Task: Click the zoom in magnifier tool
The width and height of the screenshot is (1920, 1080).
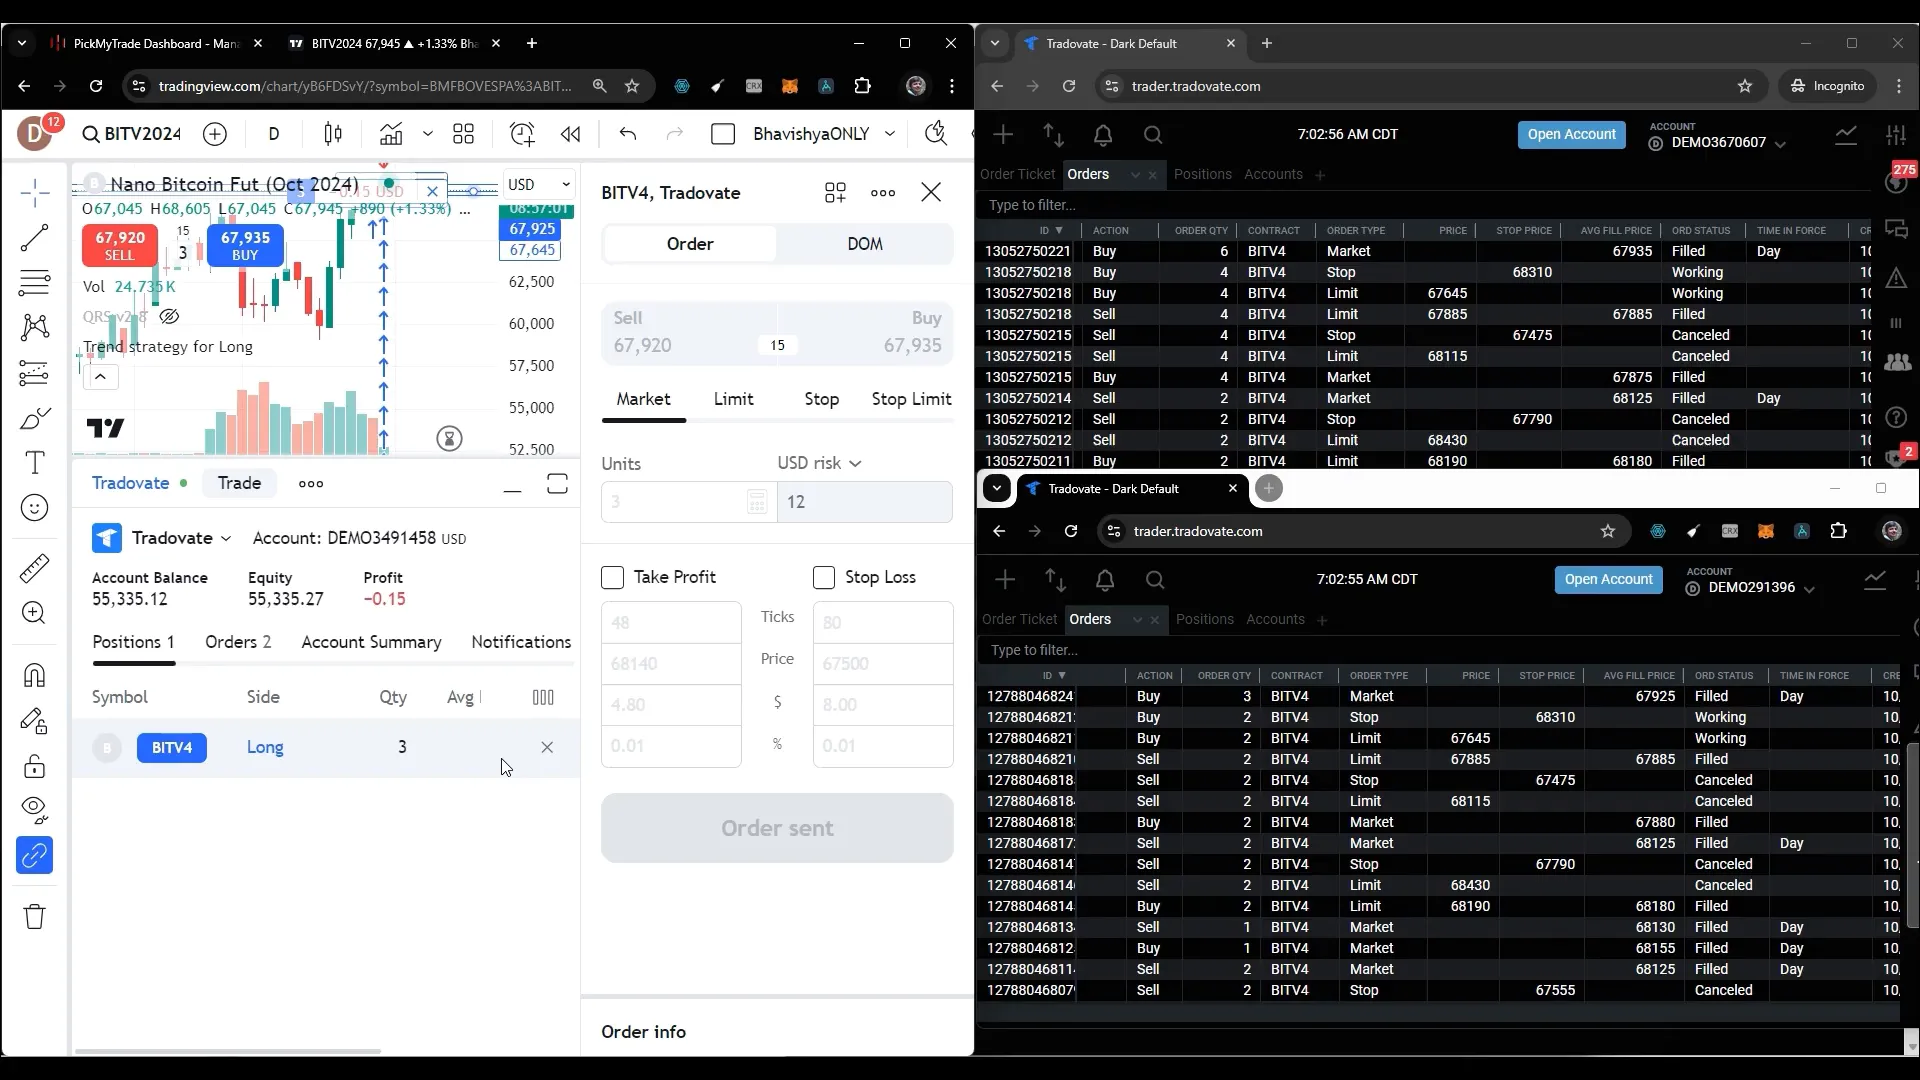Action: tap(35, 613)
